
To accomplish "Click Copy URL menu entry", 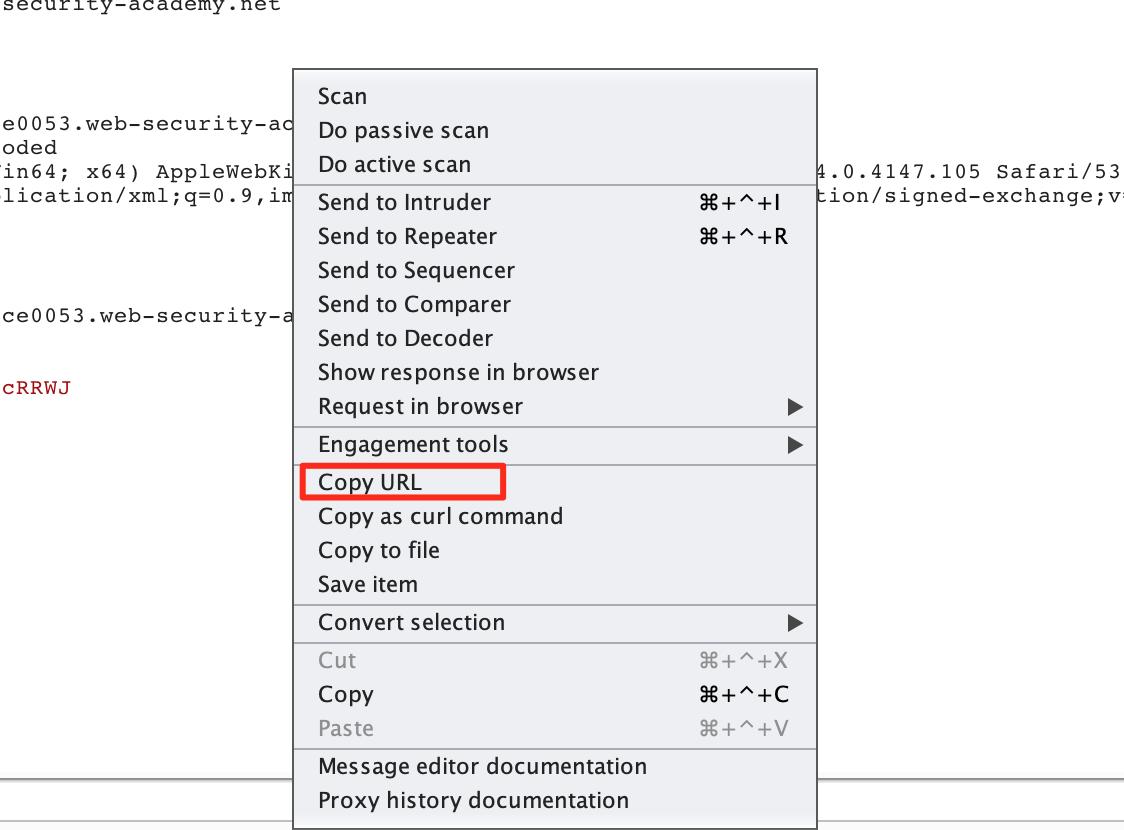I will click(x=370, y=483).
